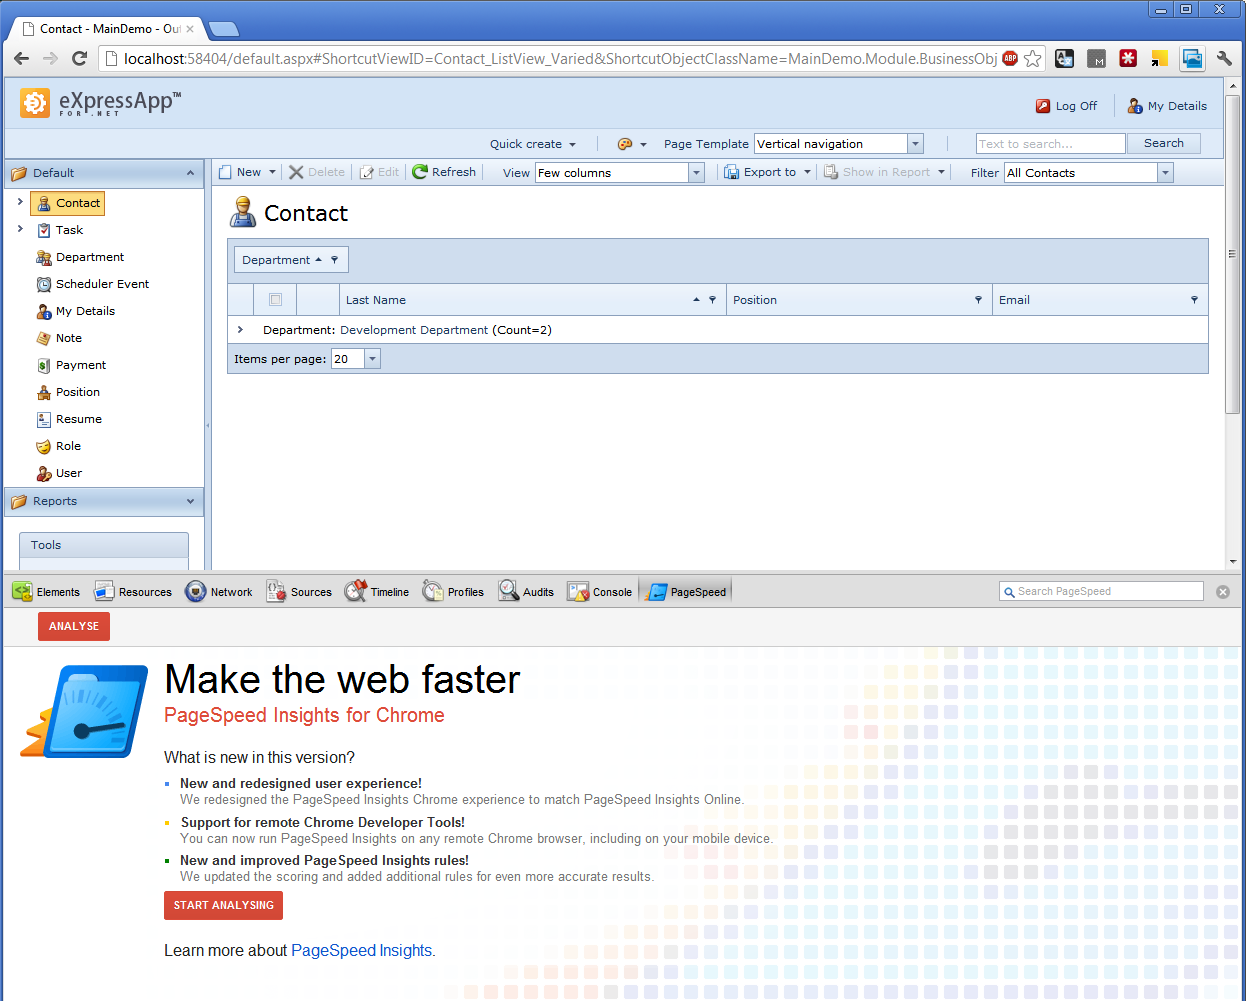Switch to the Console devtools tab

[600, 592]
